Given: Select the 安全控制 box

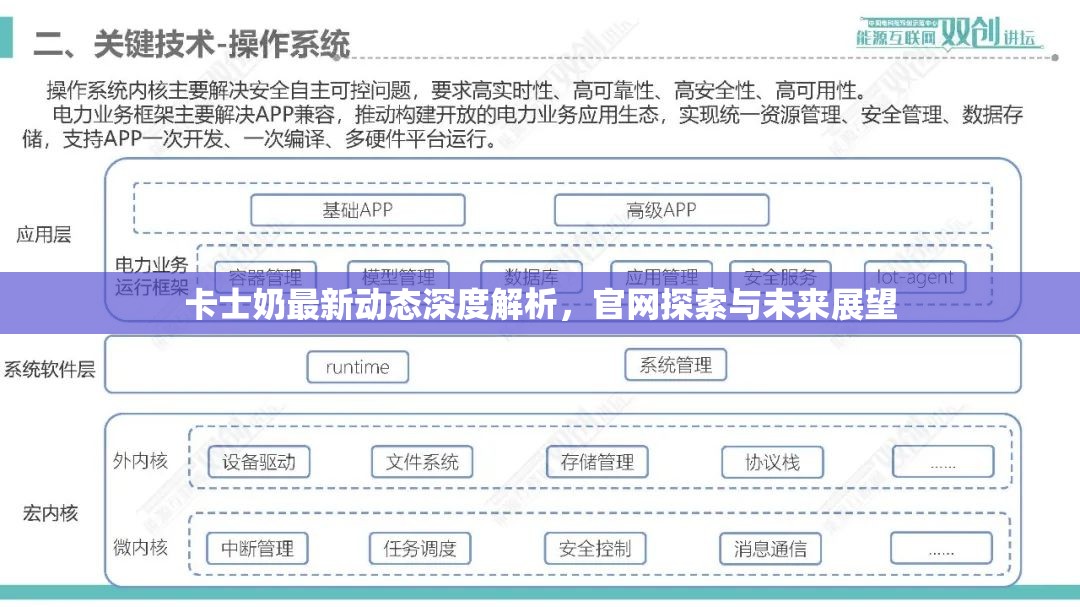Looking at the screenshot, I should [x=595, y=549].
